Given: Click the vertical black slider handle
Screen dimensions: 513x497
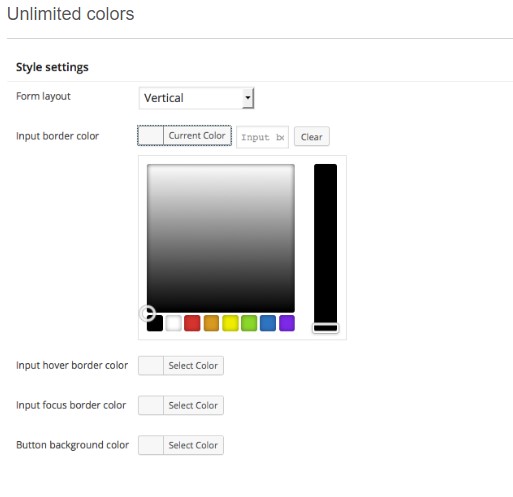Looking at the screenshot, I should 325,328.
